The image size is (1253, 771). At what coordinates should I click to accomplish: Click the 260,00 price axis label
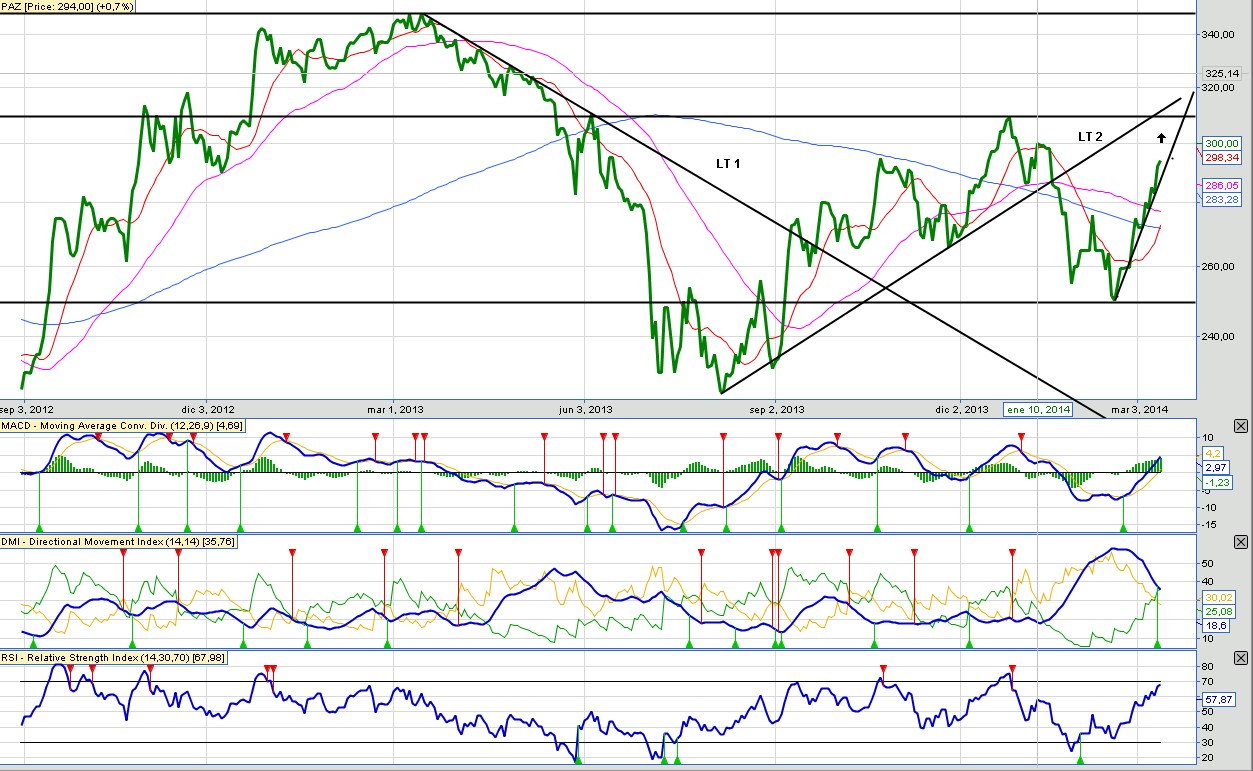pos(1220,267)
